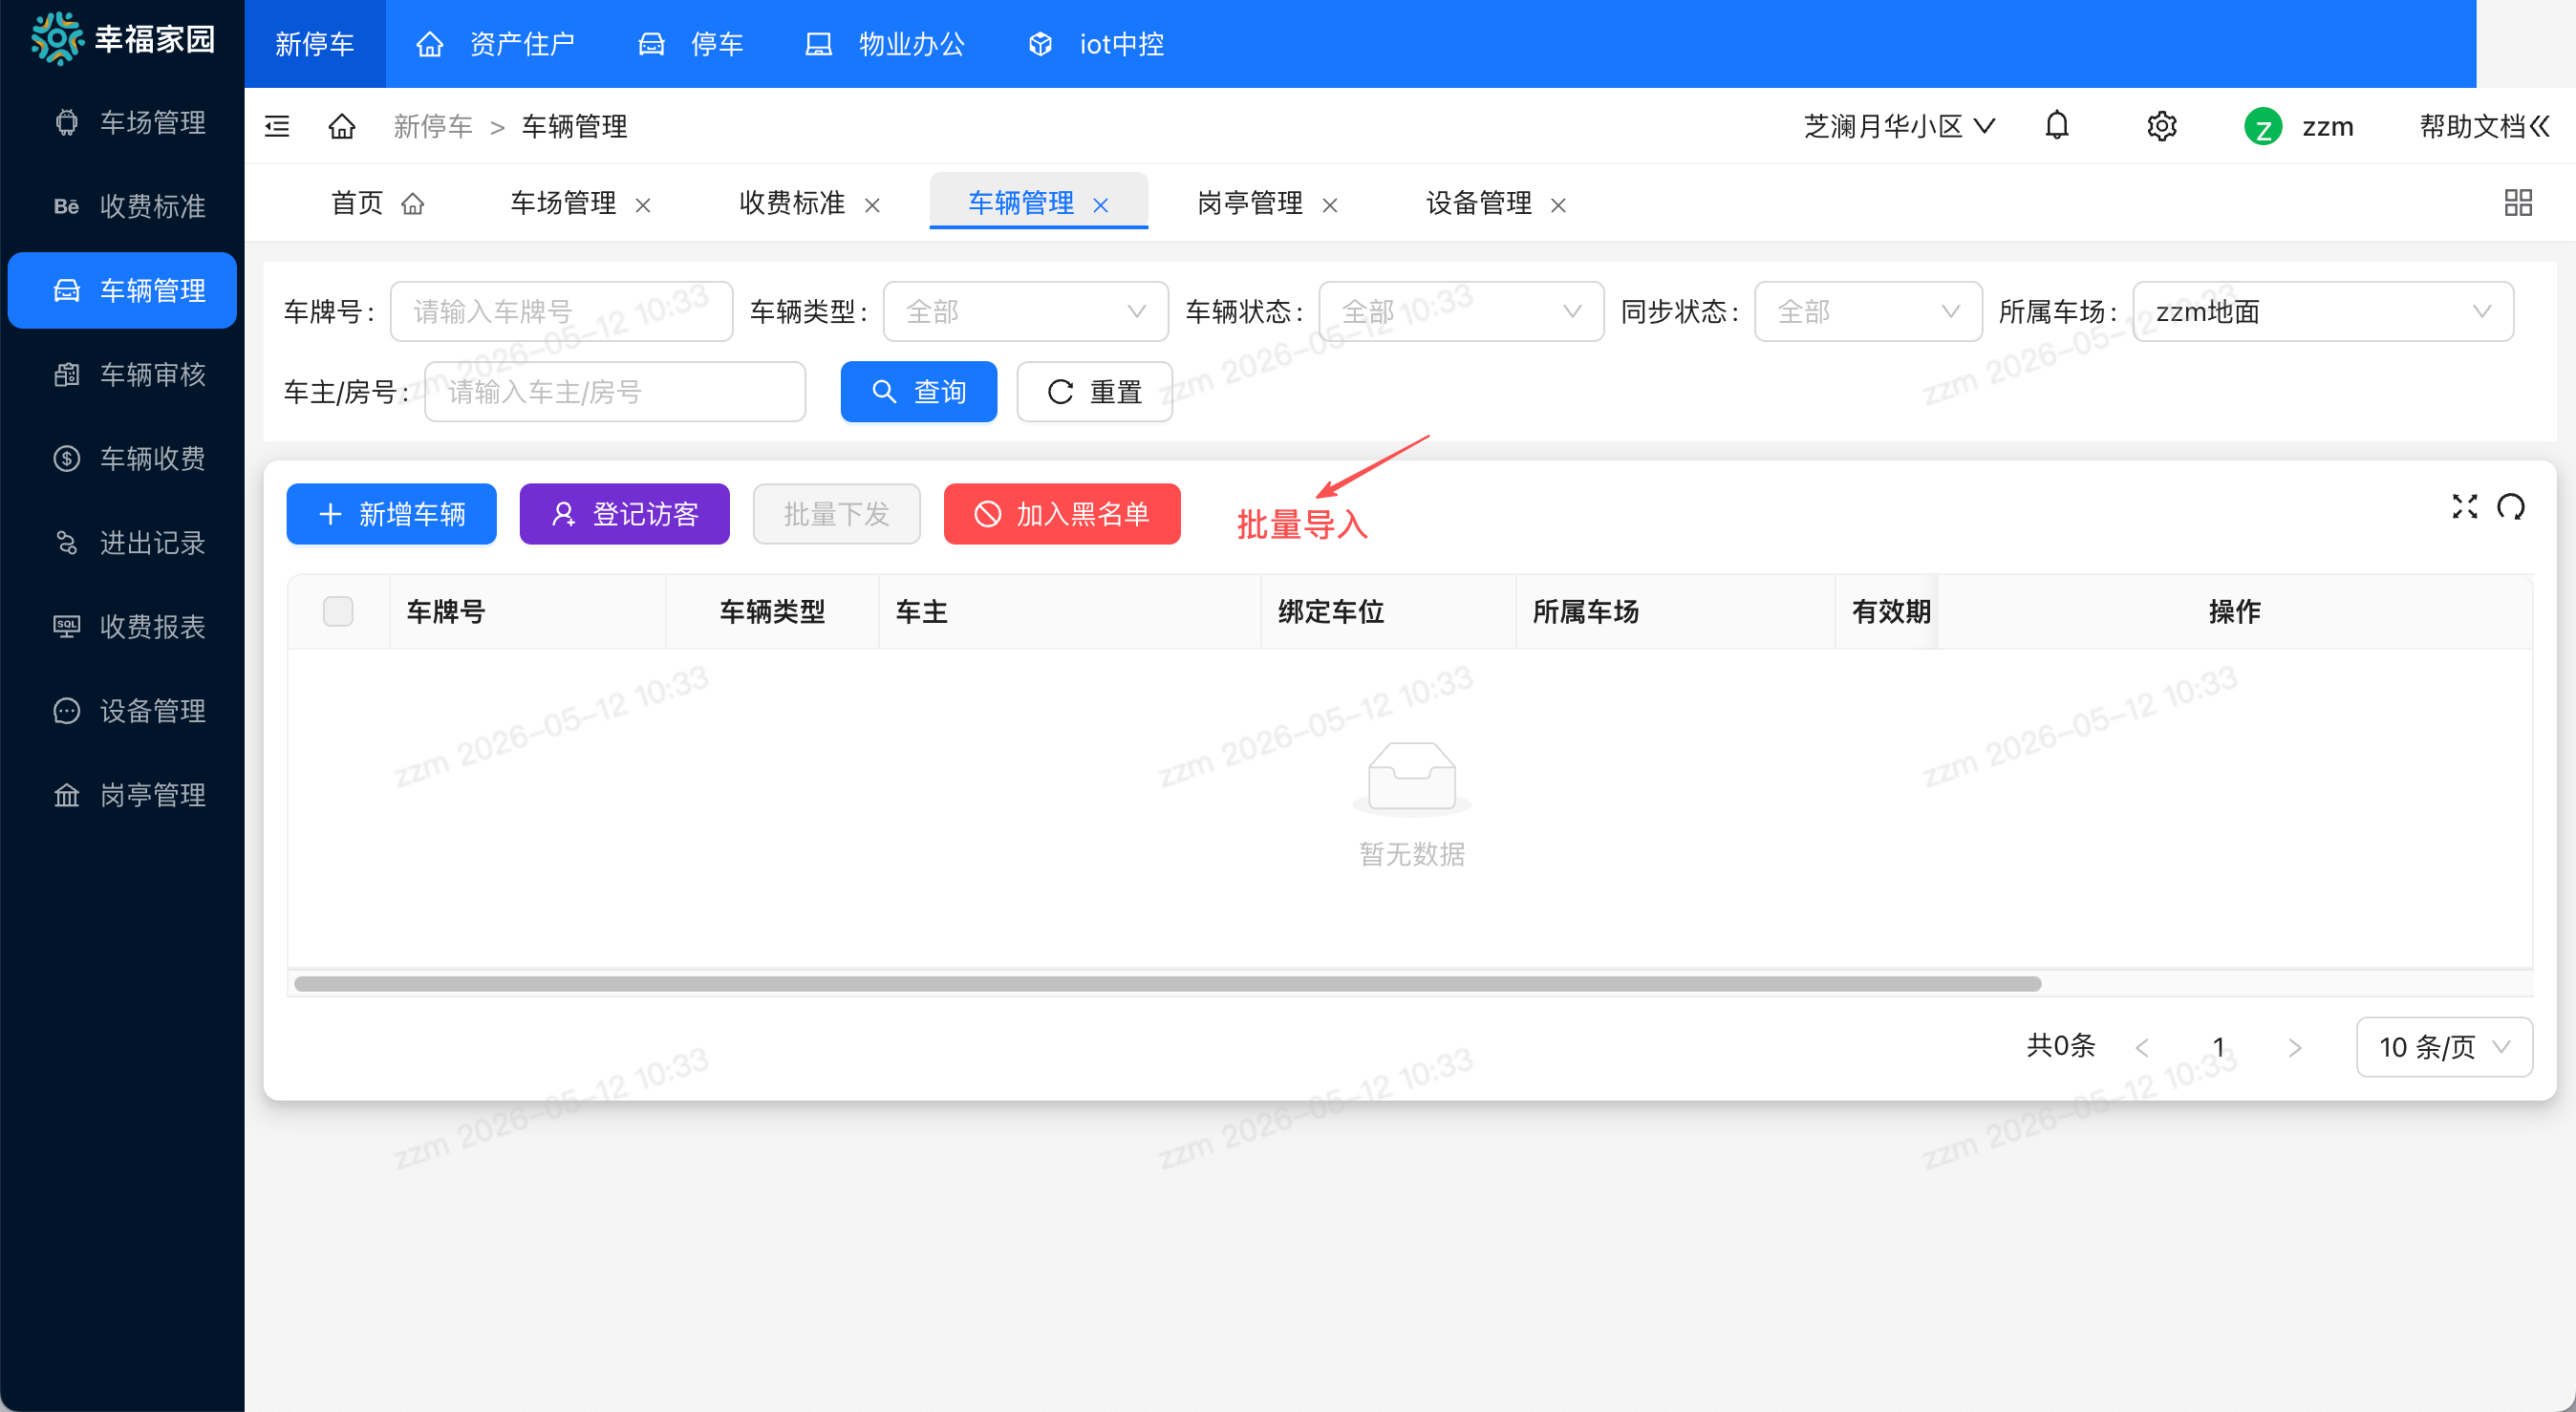Click the 幸福家园 logo icon
This screenshot has width=2576, height=1412.
56,39
